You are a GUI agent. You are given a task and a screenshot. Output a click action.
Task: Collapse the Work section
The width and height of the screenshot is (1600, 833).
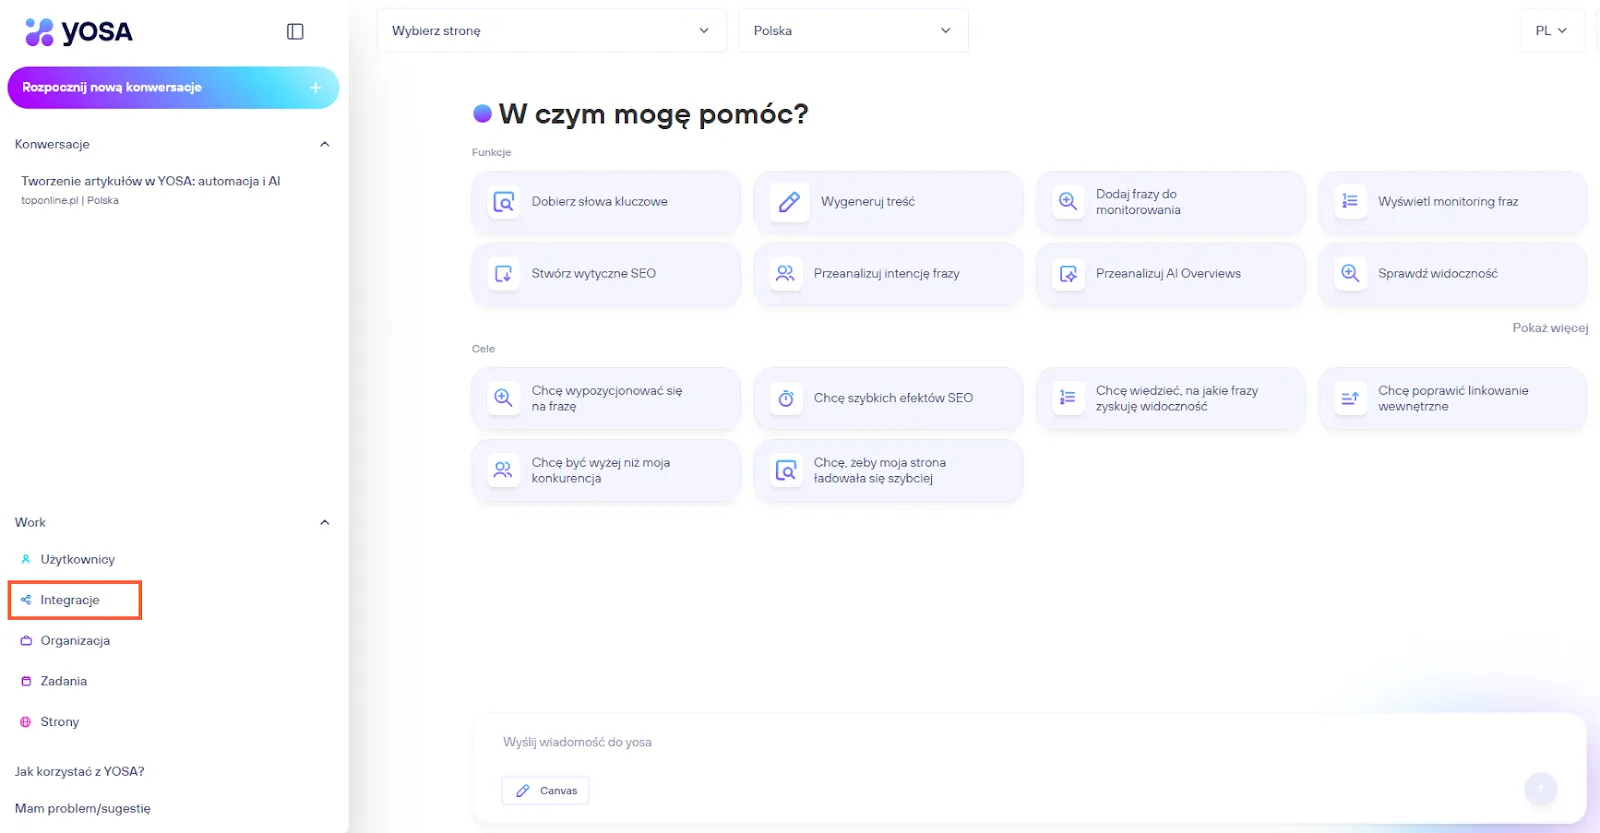coord(324,522)
